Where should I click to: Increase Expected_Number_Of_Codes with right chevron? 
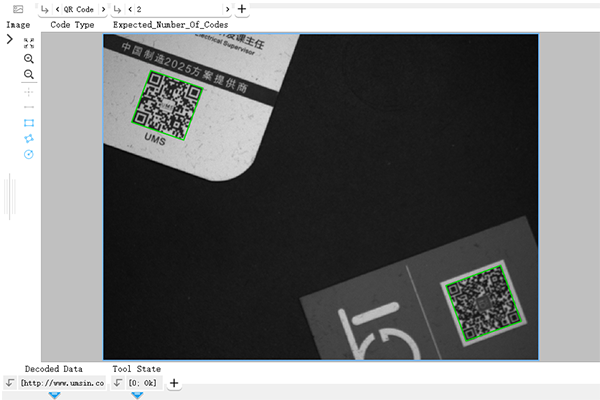click(228, 9)
